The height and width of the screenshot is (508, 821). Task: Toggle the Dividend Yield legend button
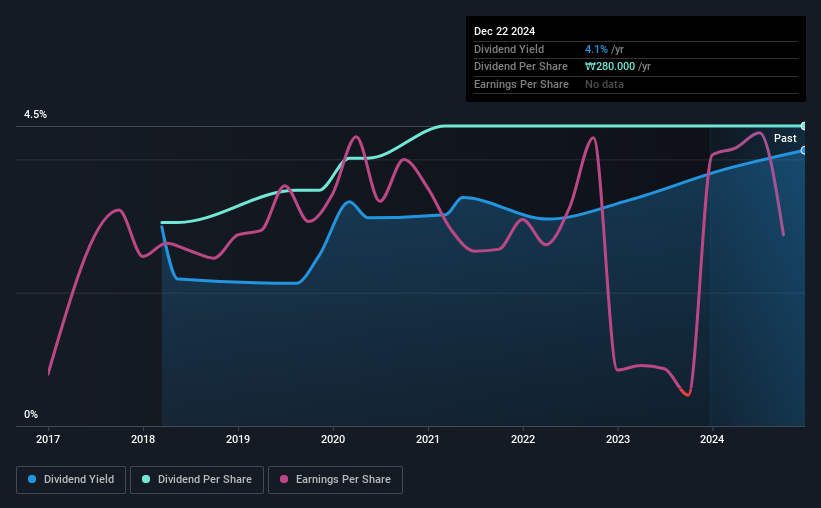click(x=71, y=480)
